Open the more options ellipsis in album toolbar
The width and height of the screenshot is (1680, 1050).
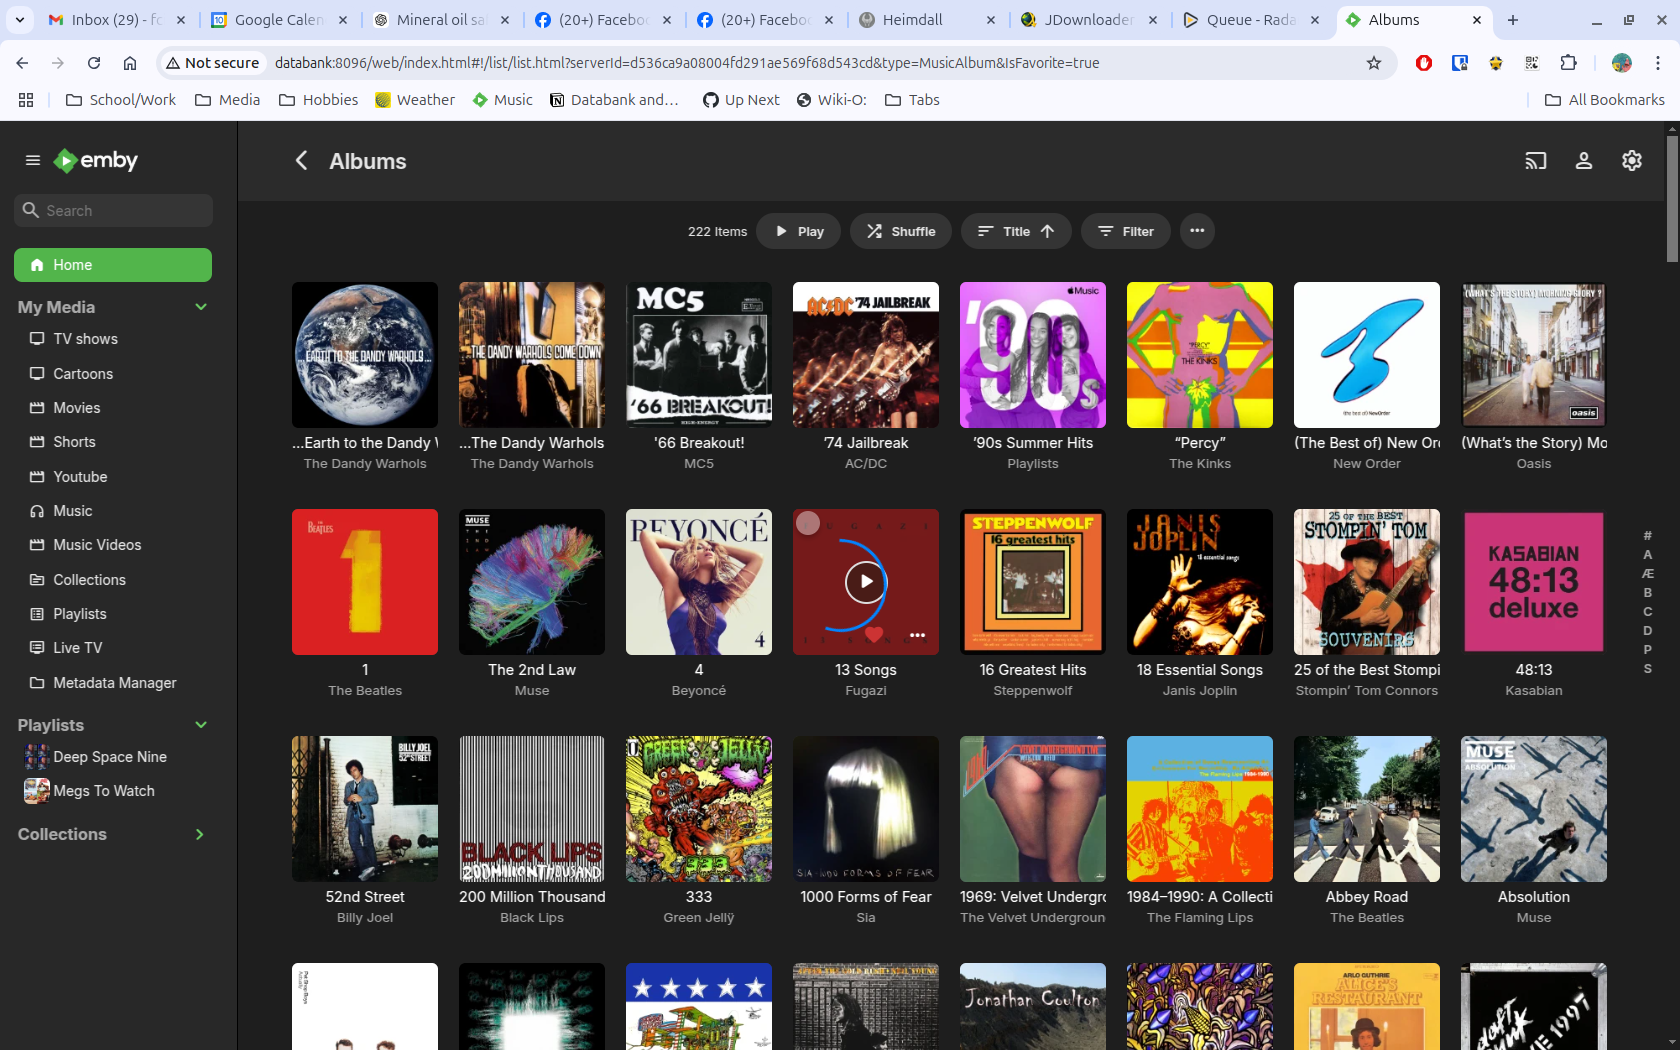coord(1197,231)
